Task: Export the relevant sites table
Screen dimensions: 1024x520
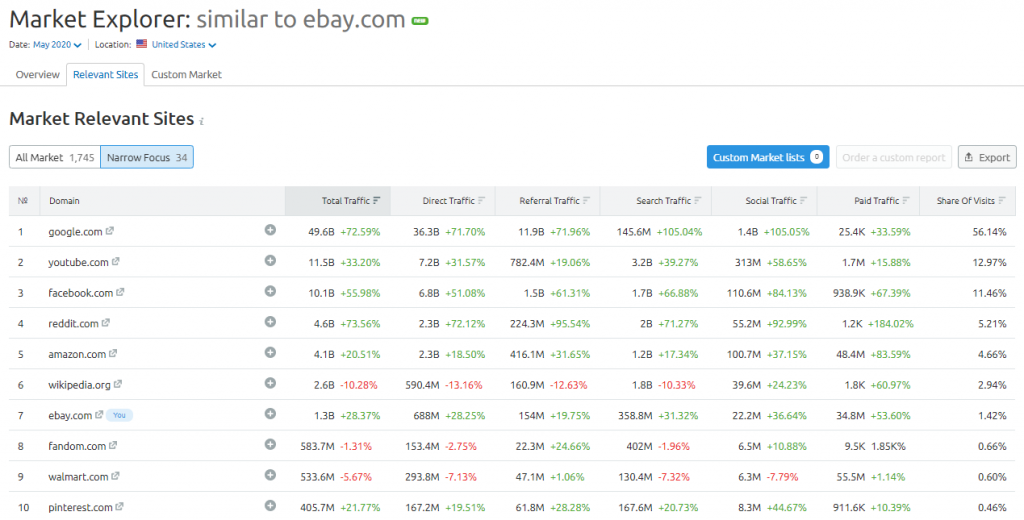Action: [987, 157]
